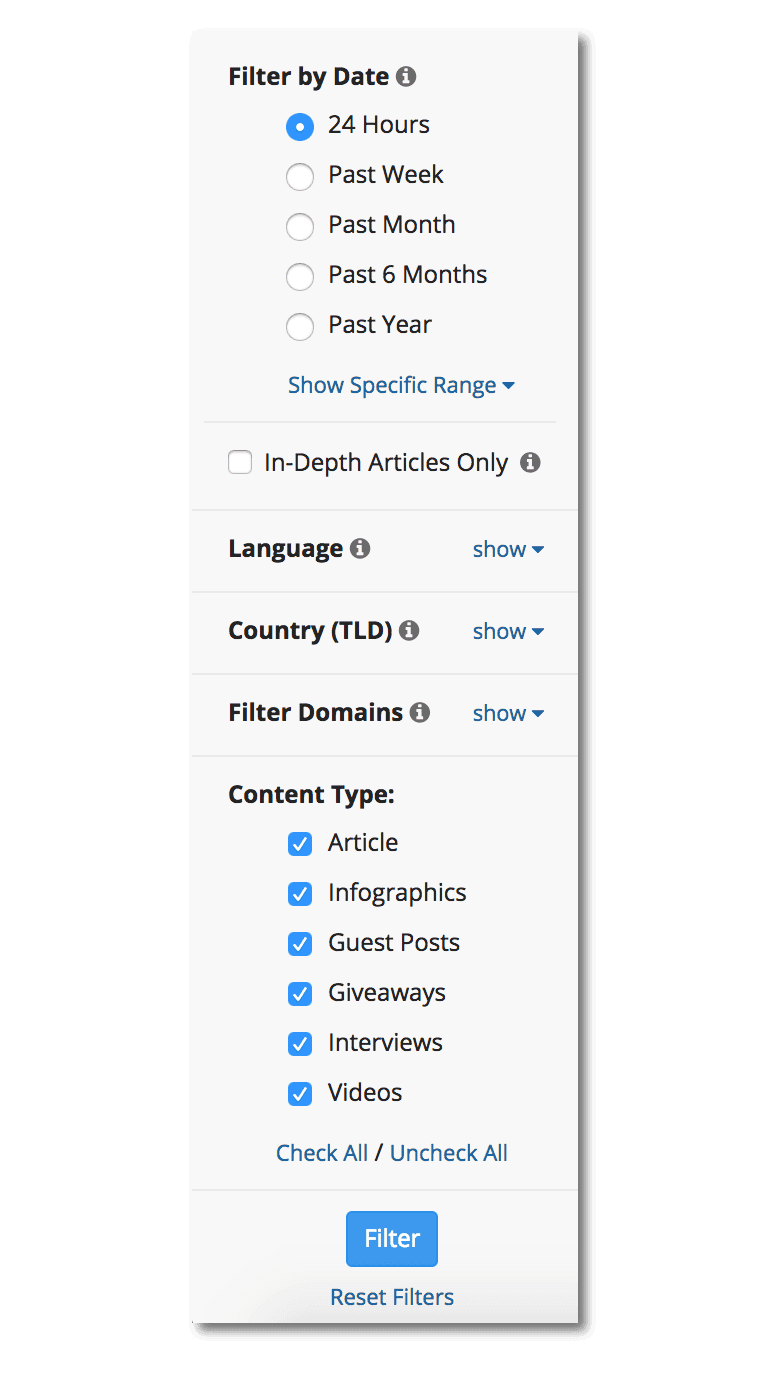Disable the Videos content type checkbox
Viewport: 770px width, 1379px height.
[300, 1094]
